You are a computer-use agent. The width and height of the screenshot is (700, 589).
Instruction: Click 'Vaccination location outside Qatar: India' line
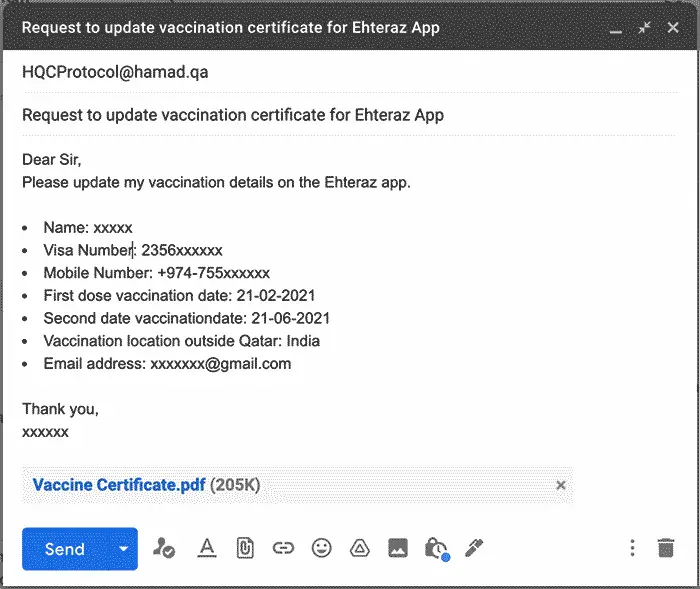pos(182,341)
